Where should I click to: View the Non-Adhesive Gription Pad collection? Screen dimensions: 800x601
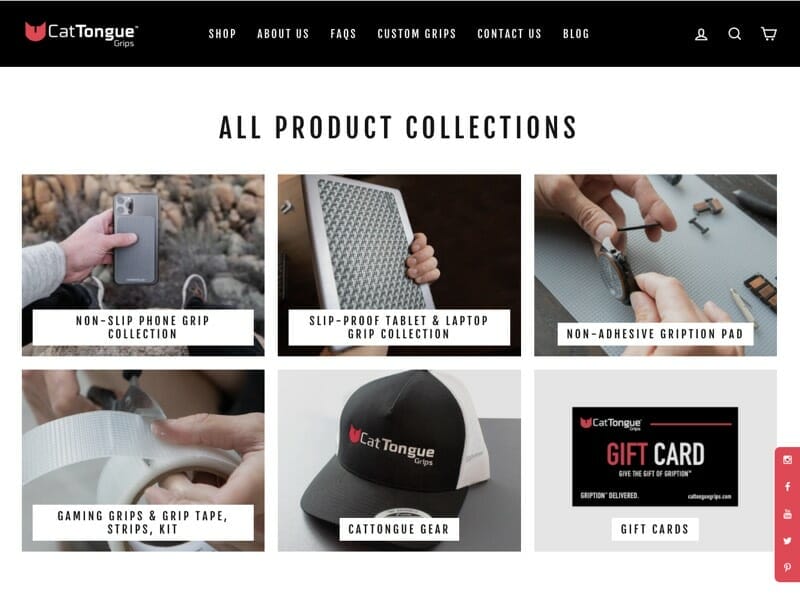pos(655,265)
